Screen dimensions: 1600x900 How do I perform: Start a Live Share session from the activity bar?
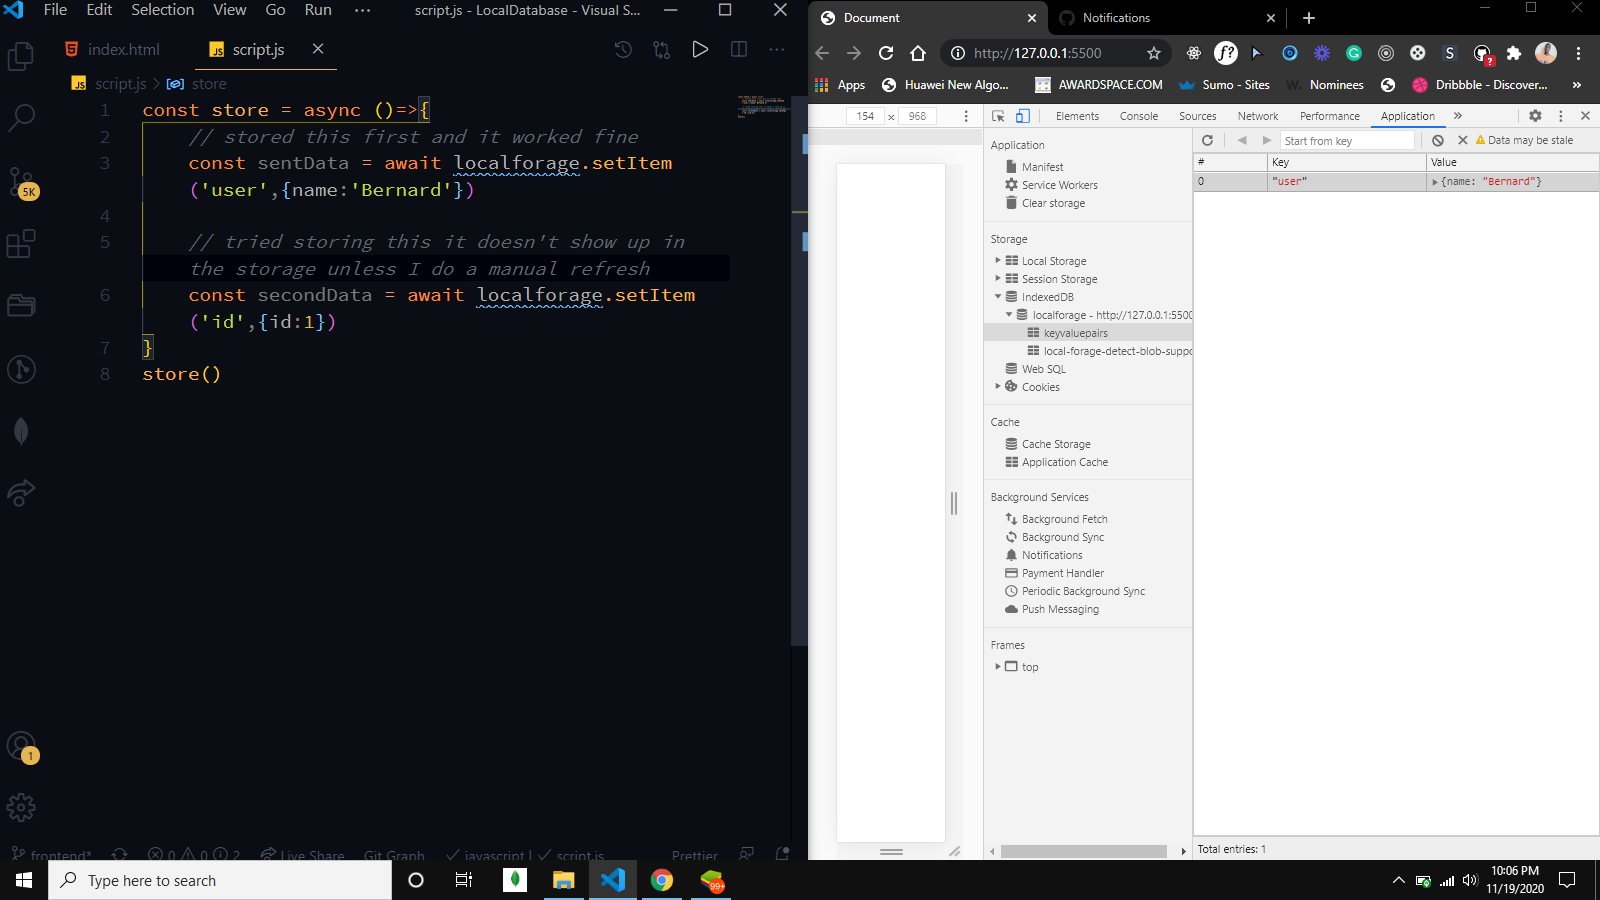click(21, 492)
